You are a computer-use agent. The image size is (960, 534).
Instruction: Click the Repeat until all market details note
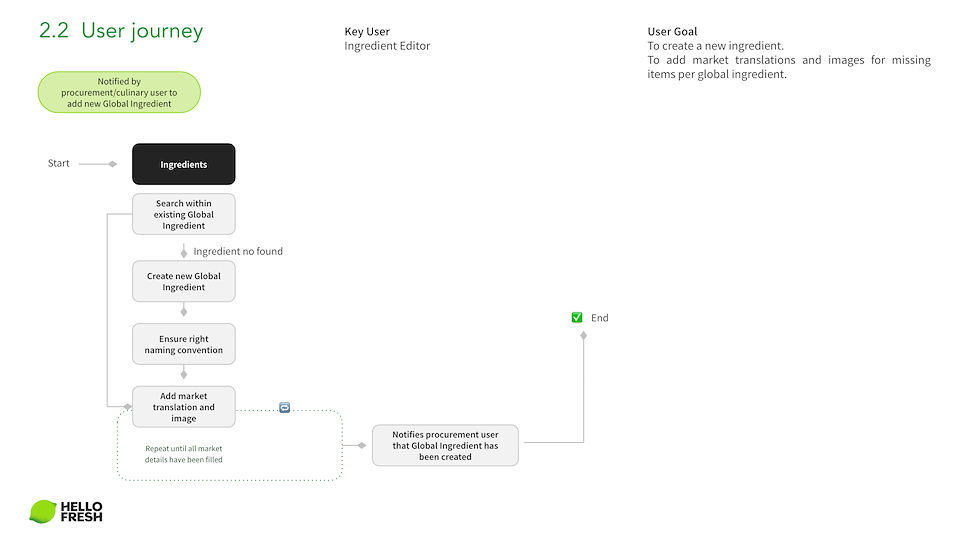tap(169, 454)
